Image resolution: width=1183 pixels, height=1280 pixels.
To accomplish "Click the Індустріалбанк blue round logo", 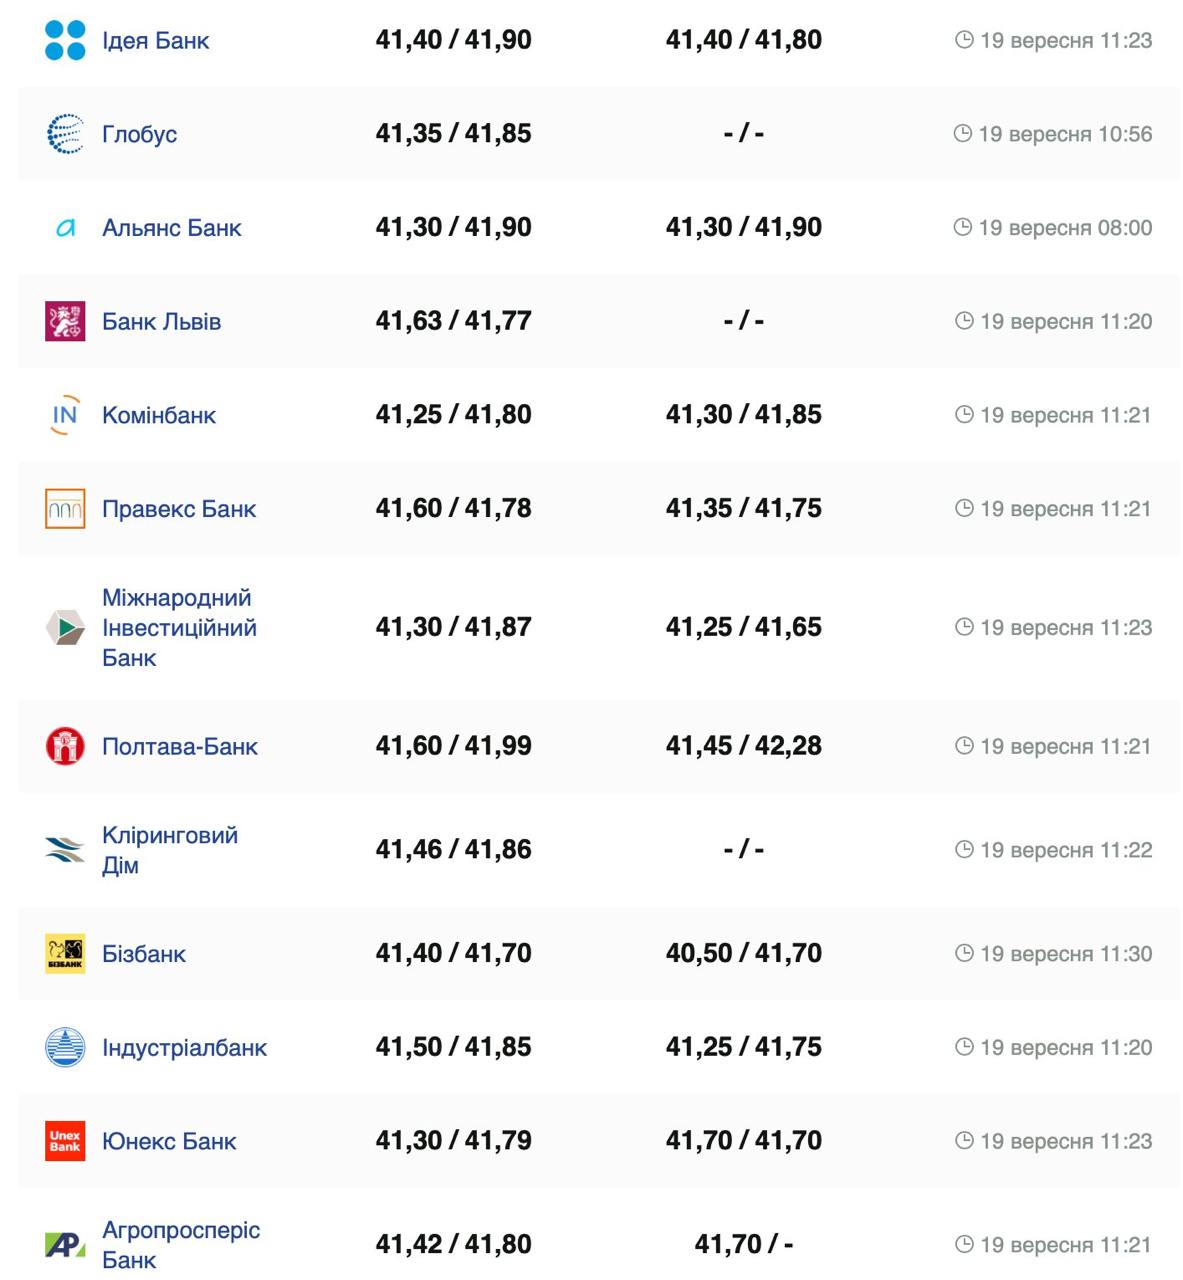I will (x=65, y=1047).
